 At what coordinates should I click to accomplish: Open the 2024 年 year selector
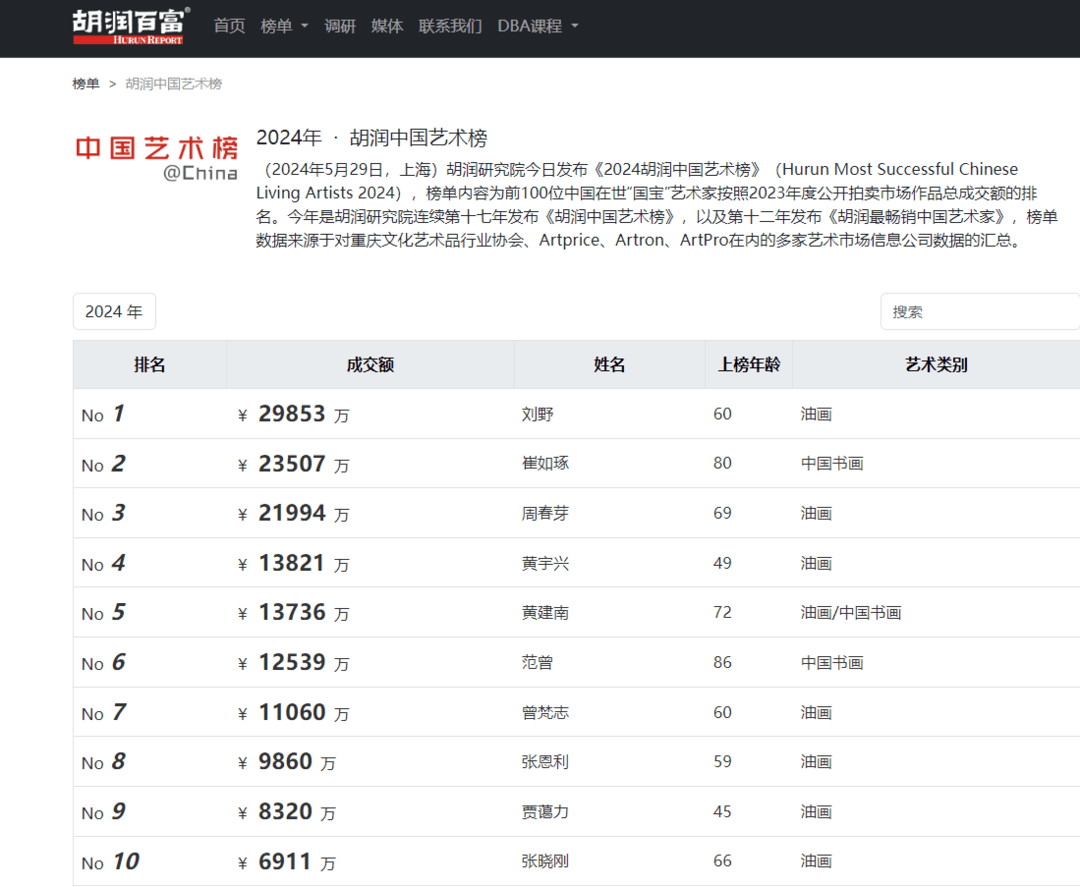click(x=114, y=311)
